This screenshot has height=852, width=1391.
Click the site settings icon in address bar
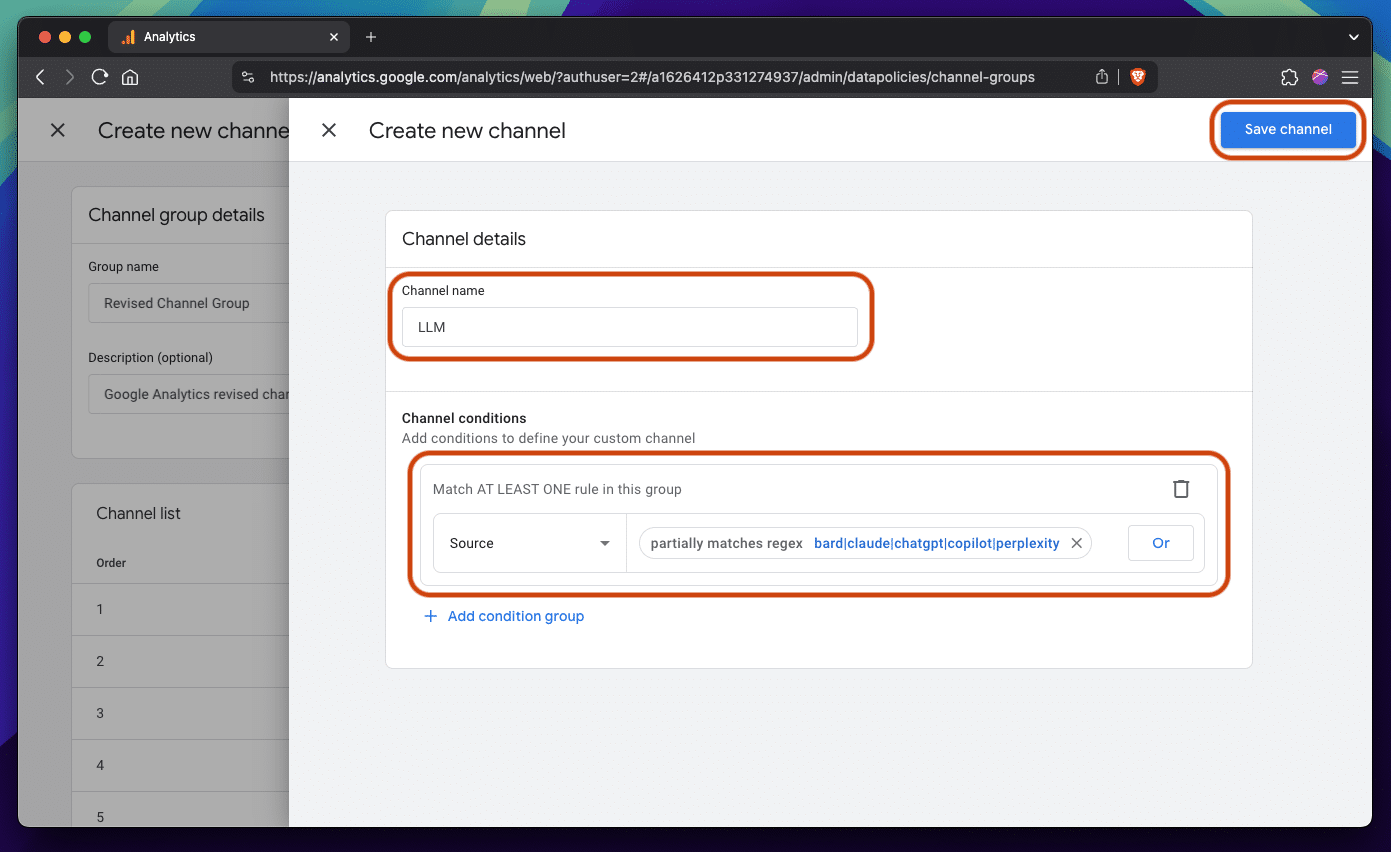249,77
